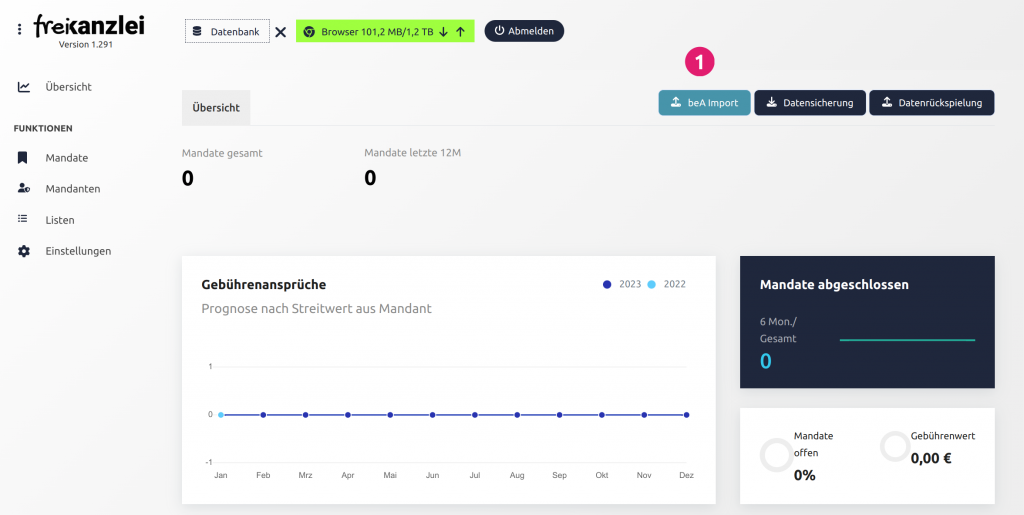The width and height of the screenshot is (1024, 515).
Task: Click the up arrow in Browser storage bar
Action: (x=460, y=31)
